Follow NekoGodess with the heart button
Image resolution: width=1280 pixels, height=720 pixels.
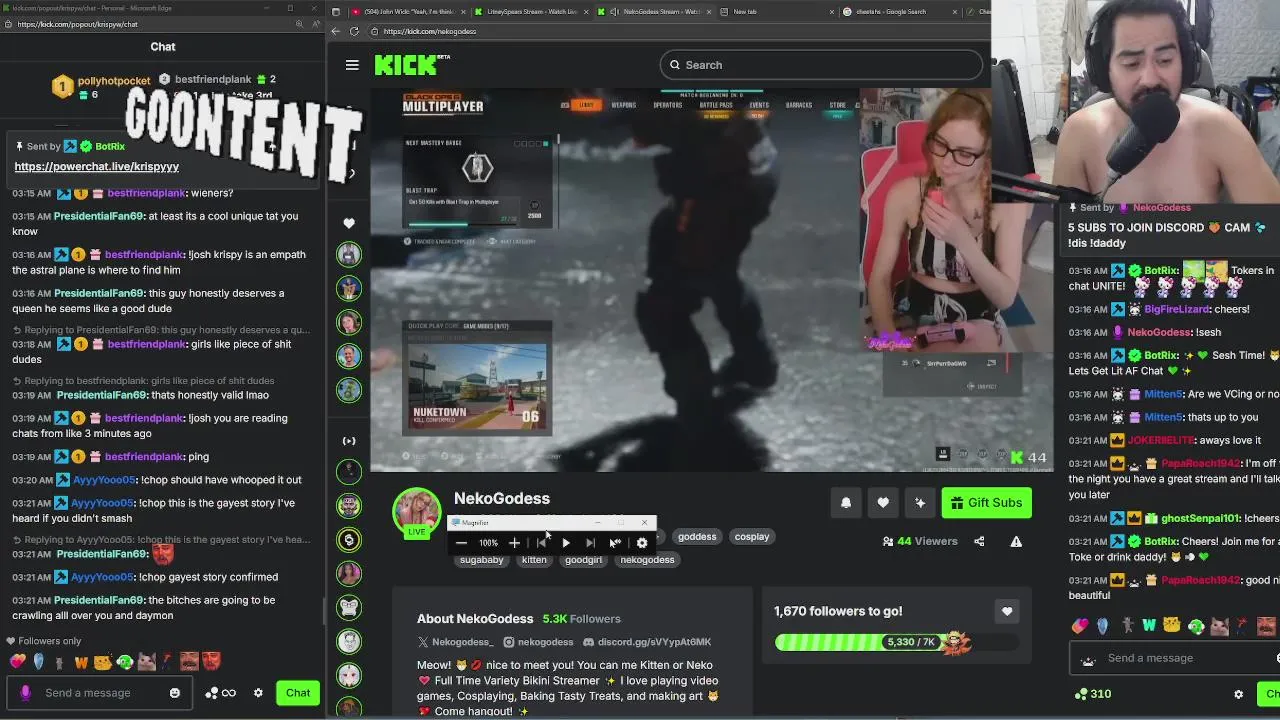click(x=883, y=503)
